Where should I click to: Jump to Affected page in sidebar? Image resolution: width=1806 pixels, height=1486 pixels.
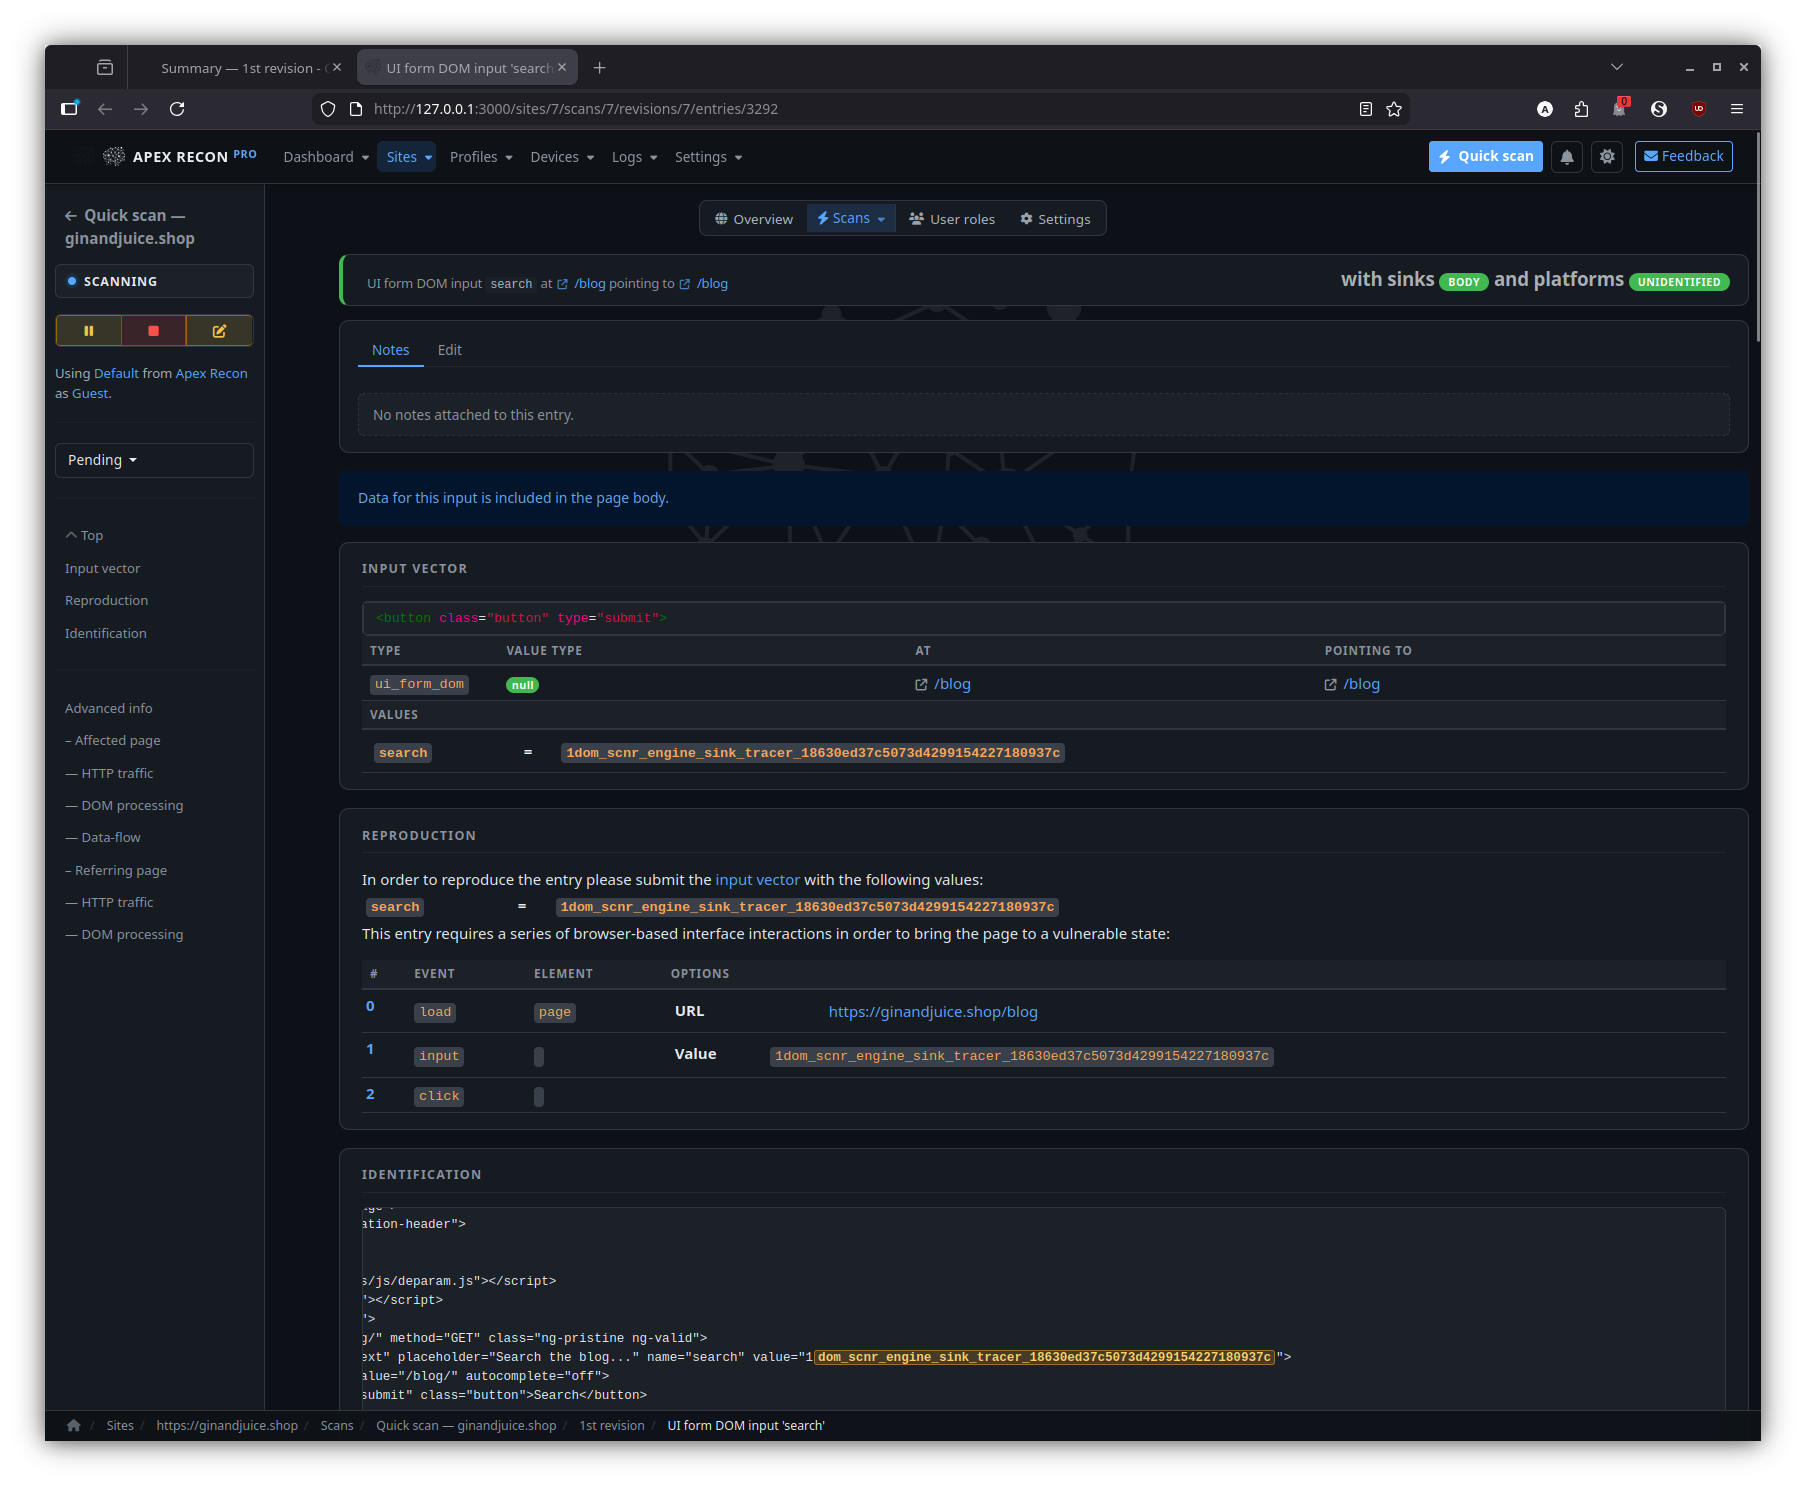click(x=113, y=741)
